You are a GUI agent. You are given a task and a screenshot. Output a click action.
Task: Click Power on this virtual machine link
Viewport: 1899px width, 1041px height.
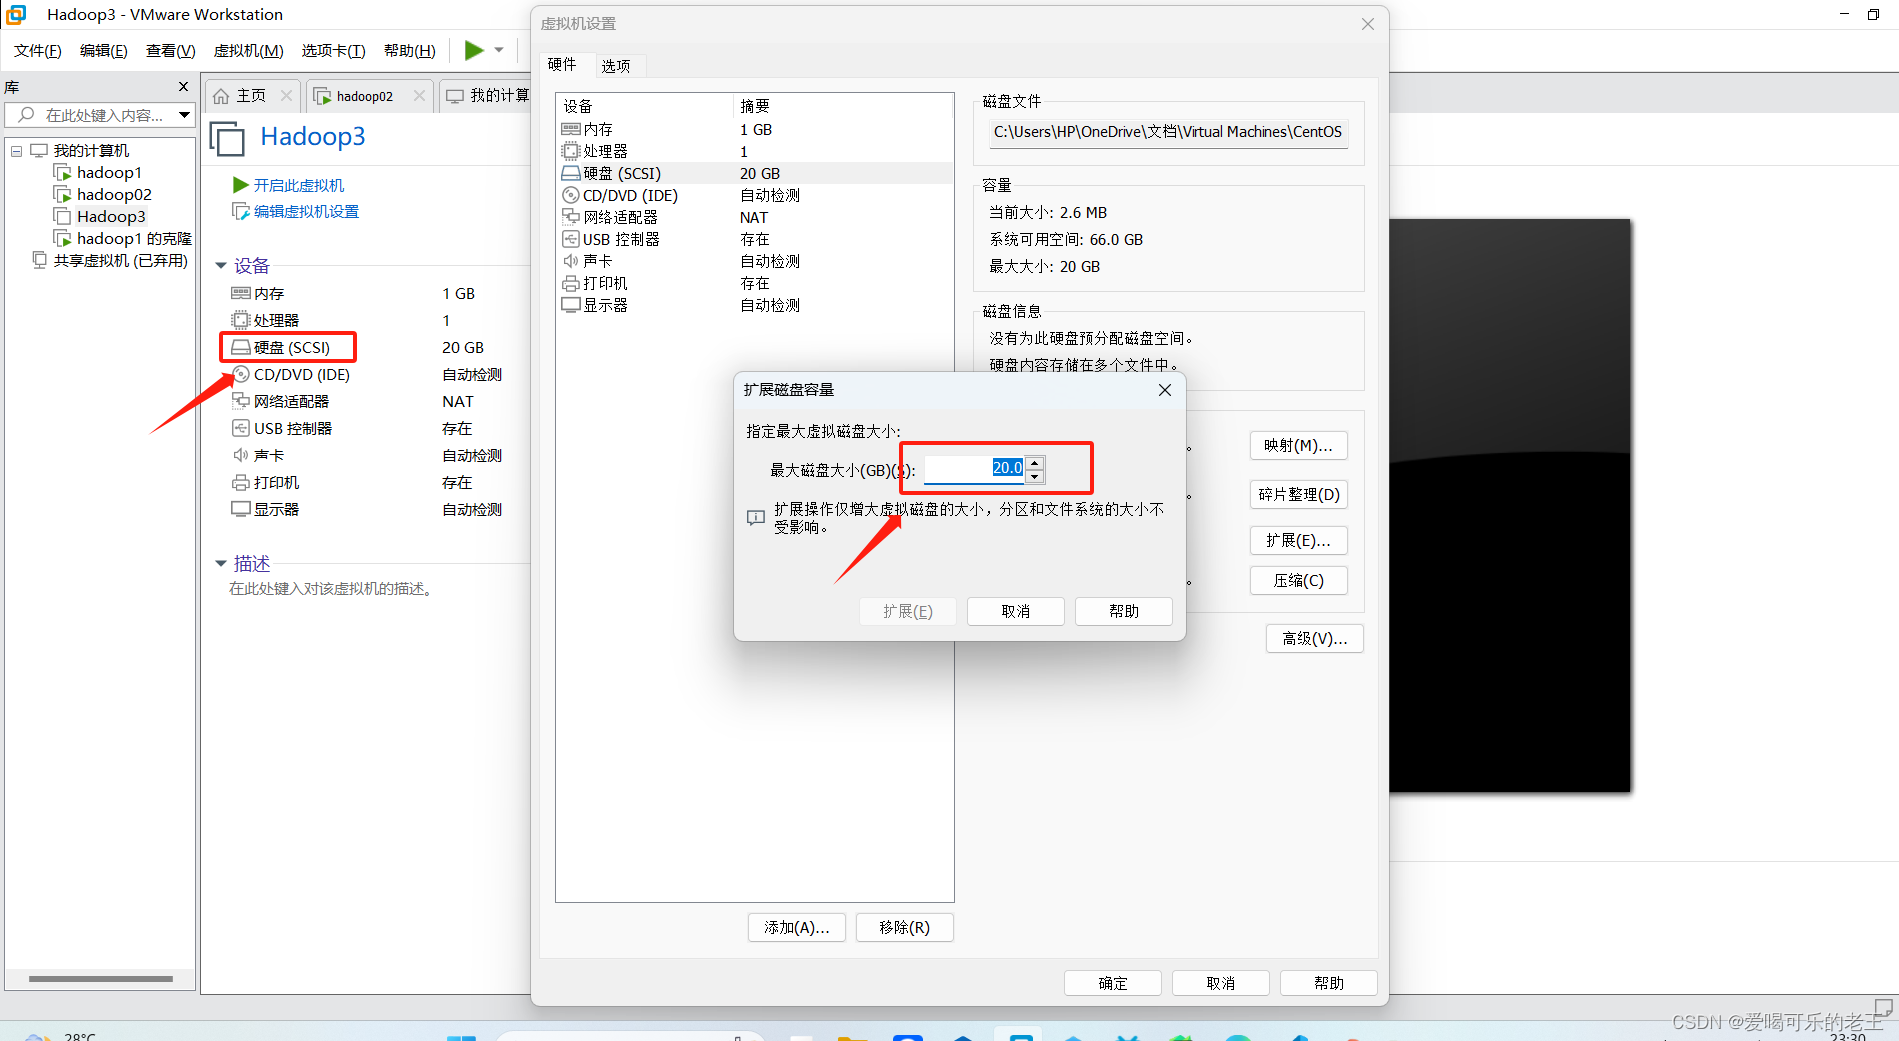tap(298, 185)
